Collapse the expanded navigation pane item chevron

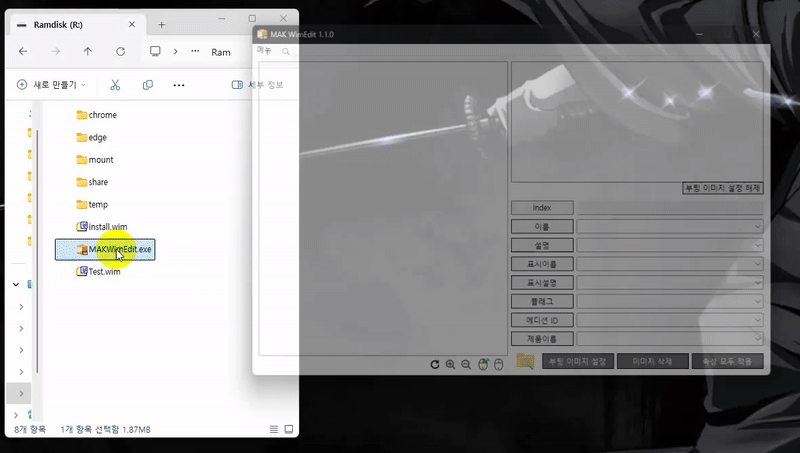pos(16,284)
